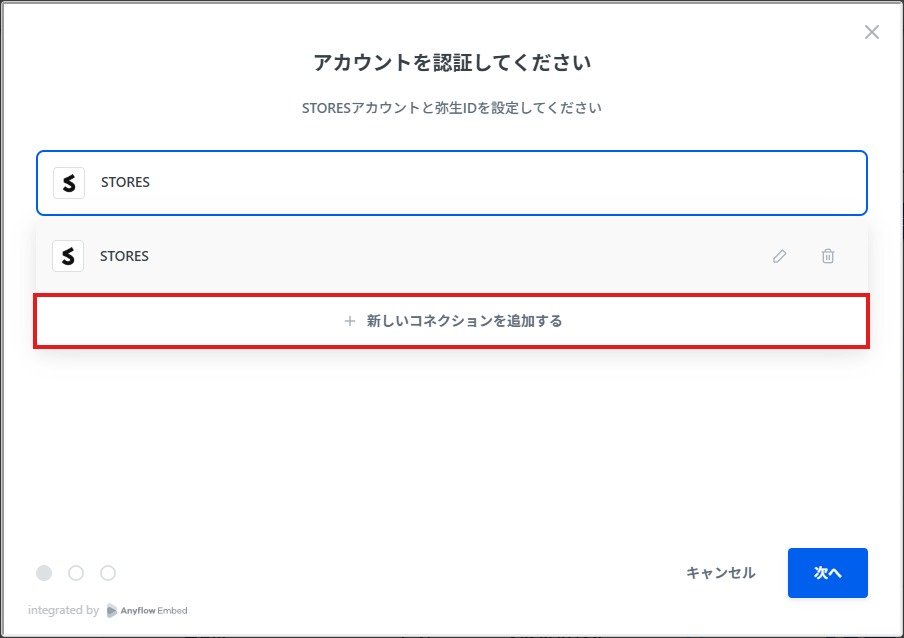Choose the STORES option in the dropdown list

[x=452, y=256]
